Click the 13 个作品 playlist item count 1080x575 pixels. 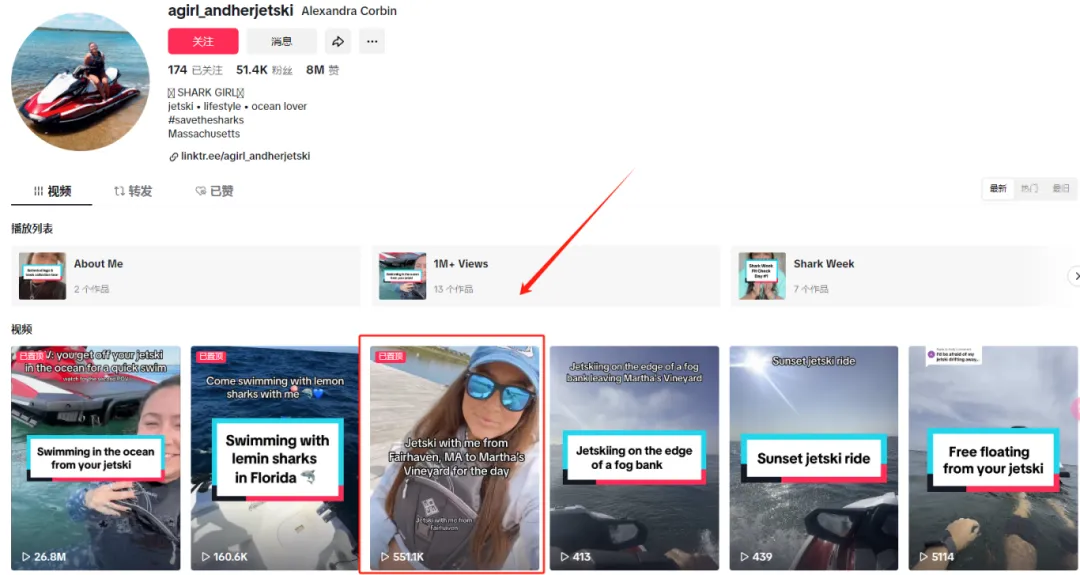tap(453, 289)
